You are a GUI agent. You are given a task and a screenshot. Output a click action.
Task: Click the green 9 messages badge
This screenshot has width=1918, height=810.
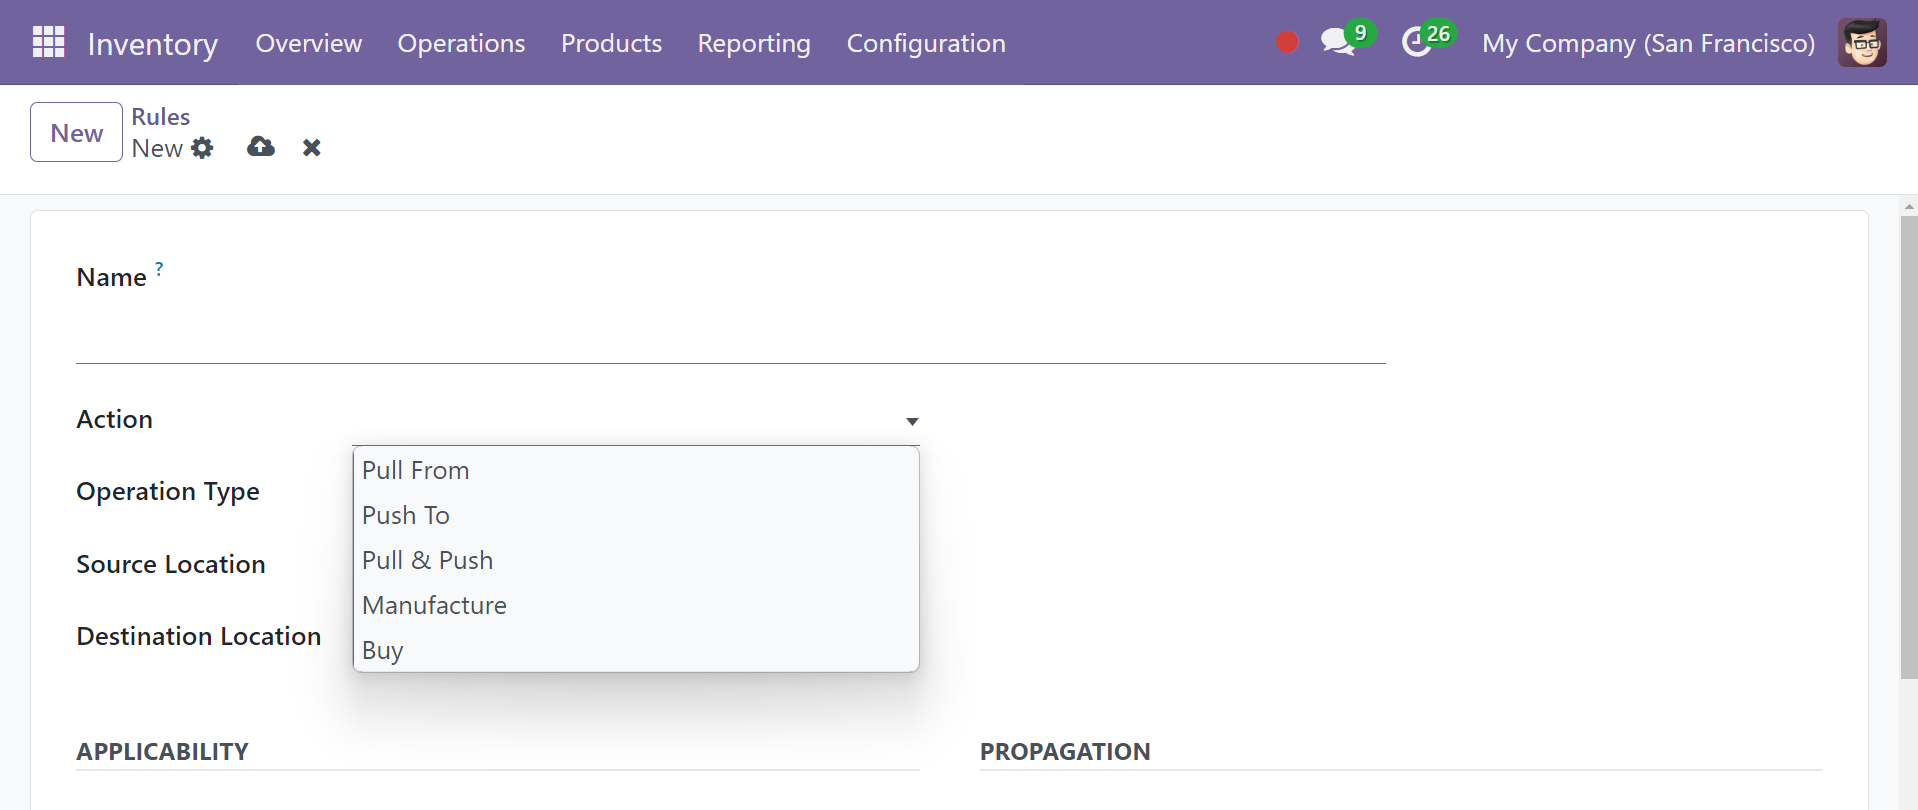click(x=1360, y=33)
